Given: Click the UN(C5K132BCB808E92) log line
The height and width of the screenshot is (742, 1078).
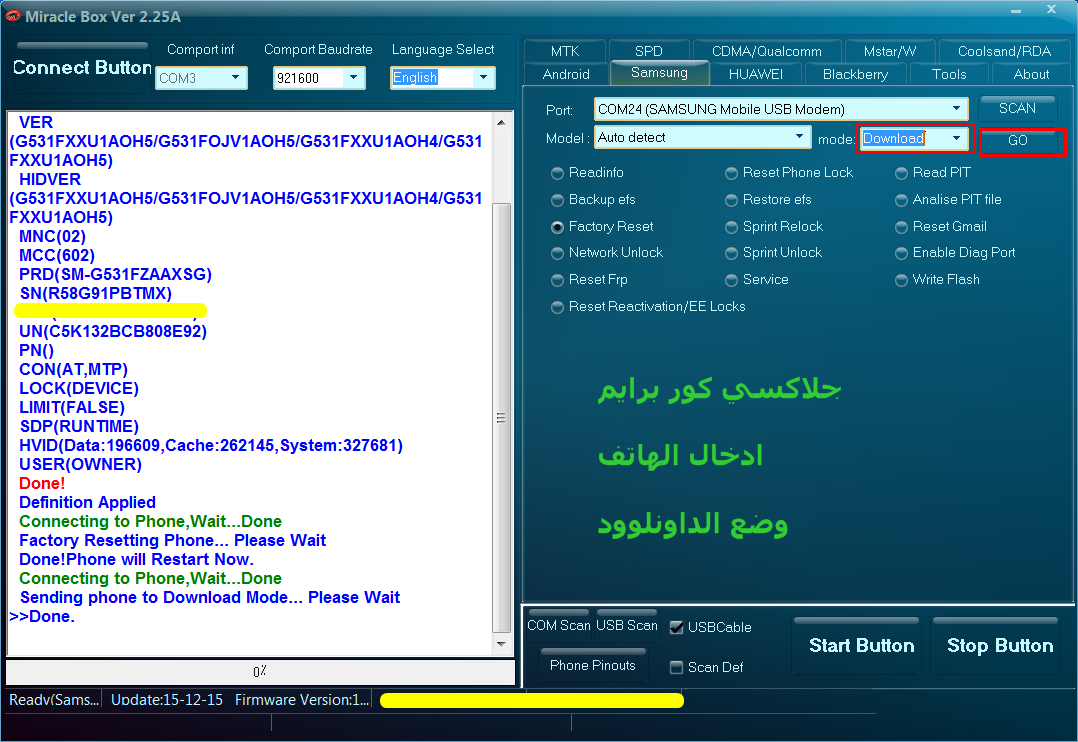Looking at the screenshot, I should [113, 331].
